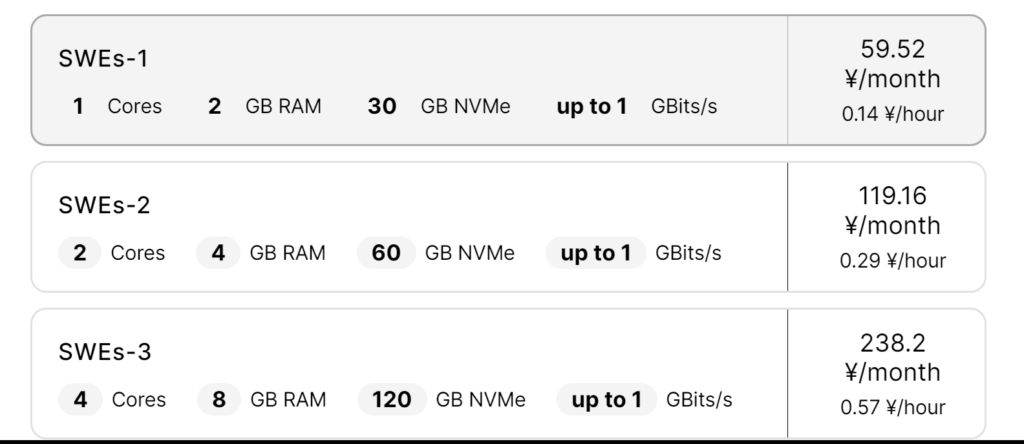This screenshot has height=444, width=1024.
Task: Click the 119.16 ¥/month price
Action: pos(892,210)
